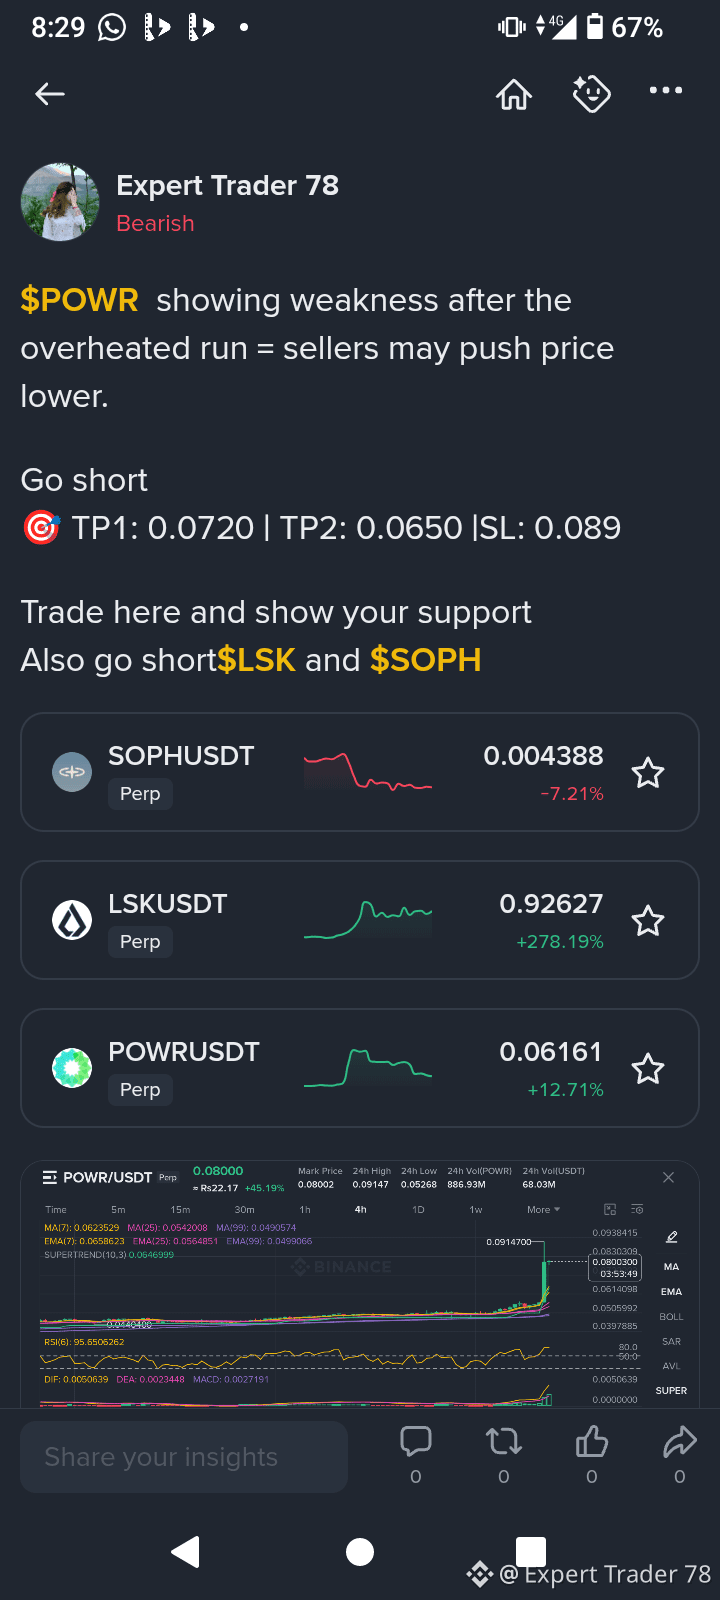Viewport: 720px width, 1600px height.
Task: Favorite POWRUSDT with the star toggle
Action: [x=648, y=1069]
